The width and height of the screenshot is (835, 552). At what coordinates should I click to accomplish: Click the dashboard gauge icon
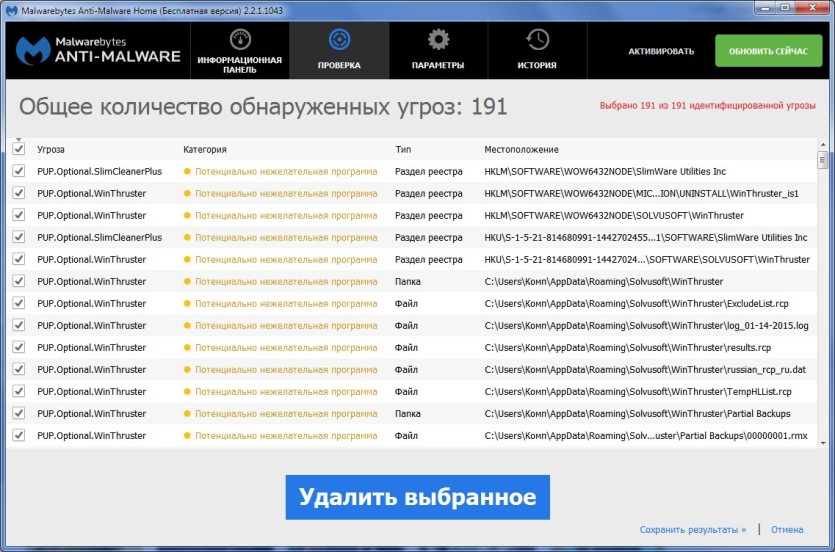240,39
